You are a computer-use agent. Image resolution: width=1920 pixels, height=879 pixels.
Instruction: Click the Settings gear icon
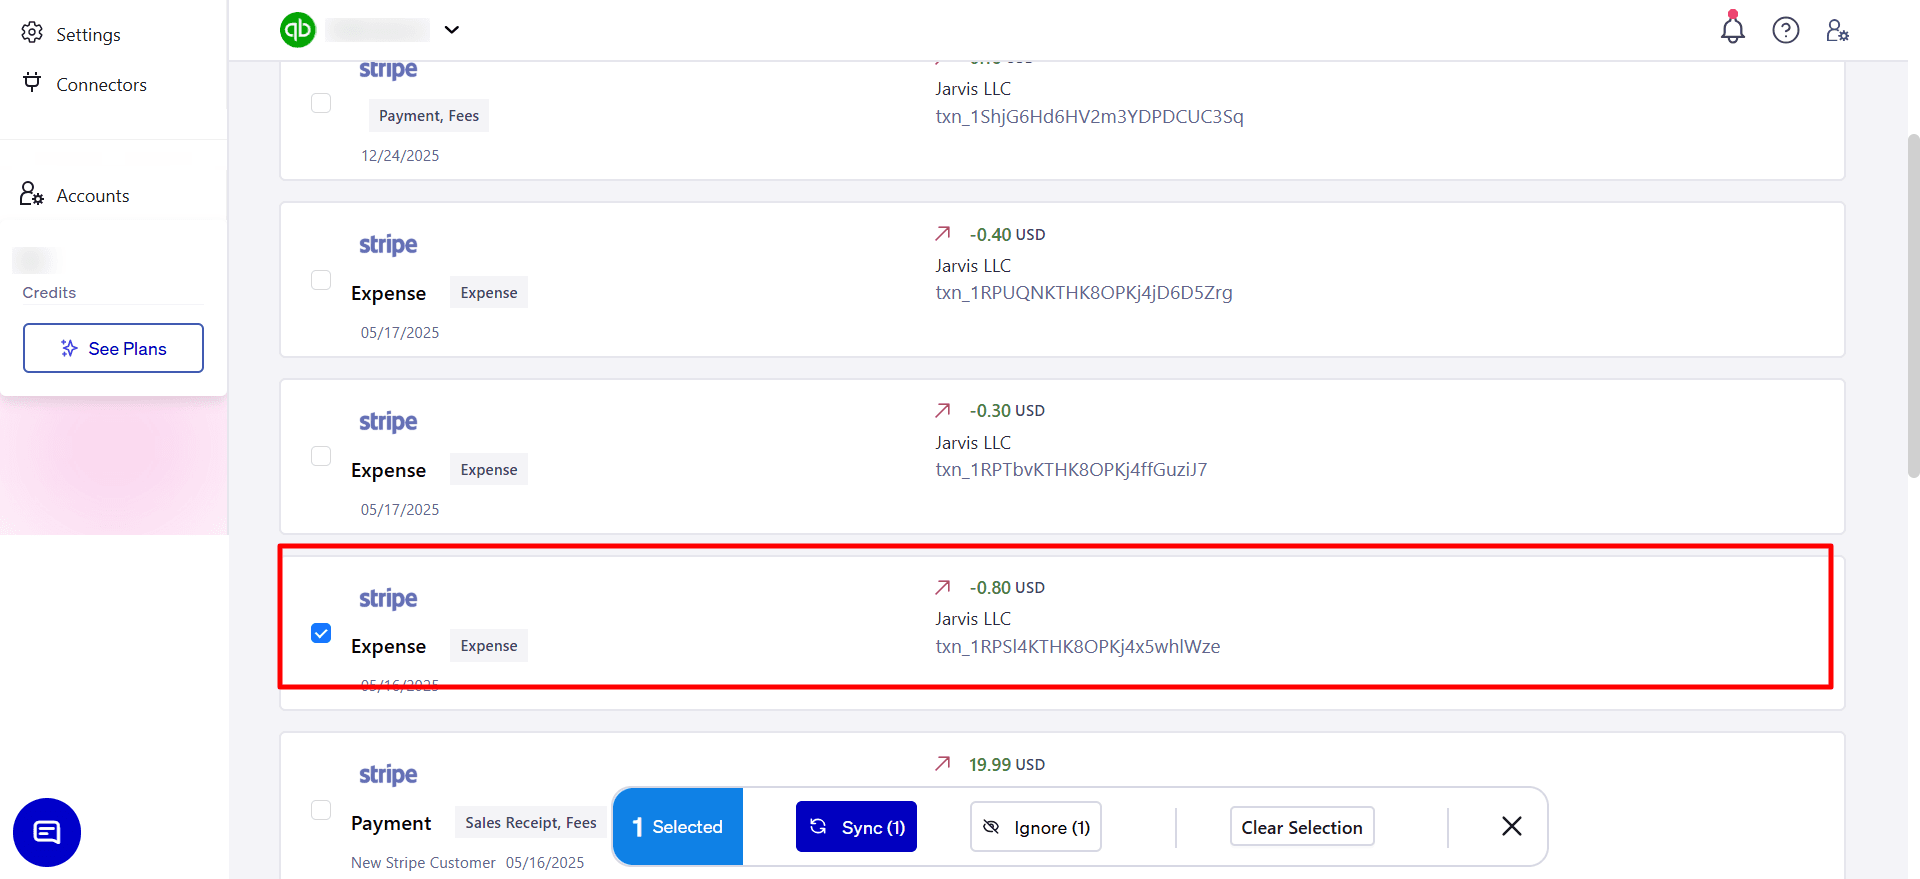pos(32,33)
